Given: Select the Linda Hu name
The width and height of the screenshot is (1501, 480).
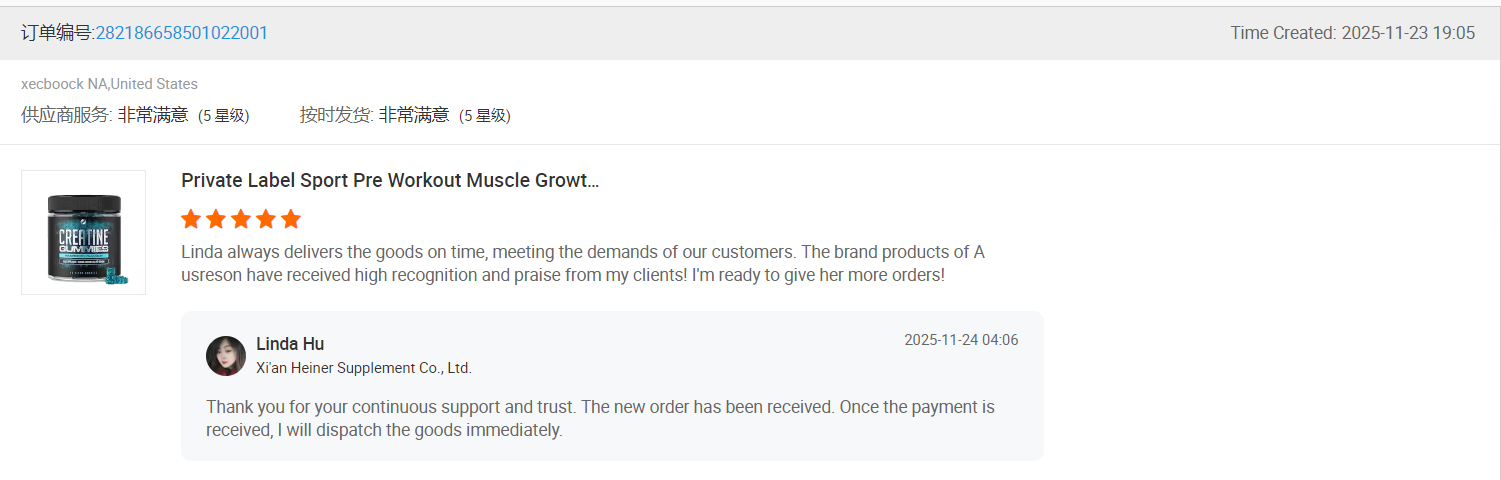Looking at the screenshot, I should 290,344.
